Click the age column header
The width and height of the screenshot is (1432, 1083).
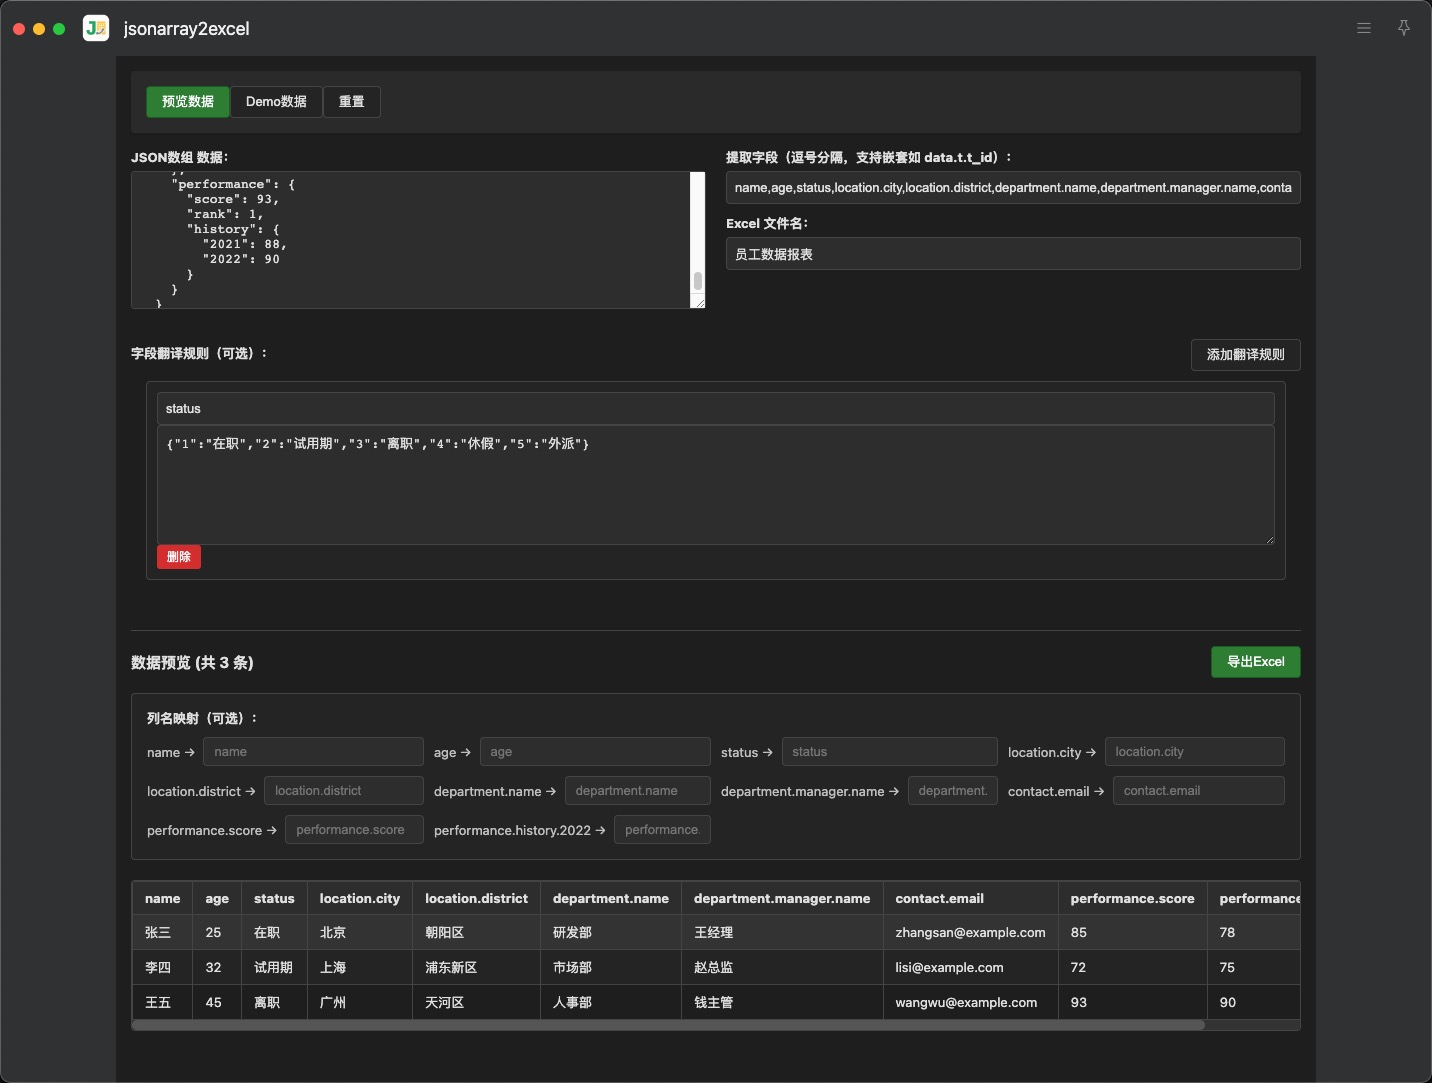point(217,898)
